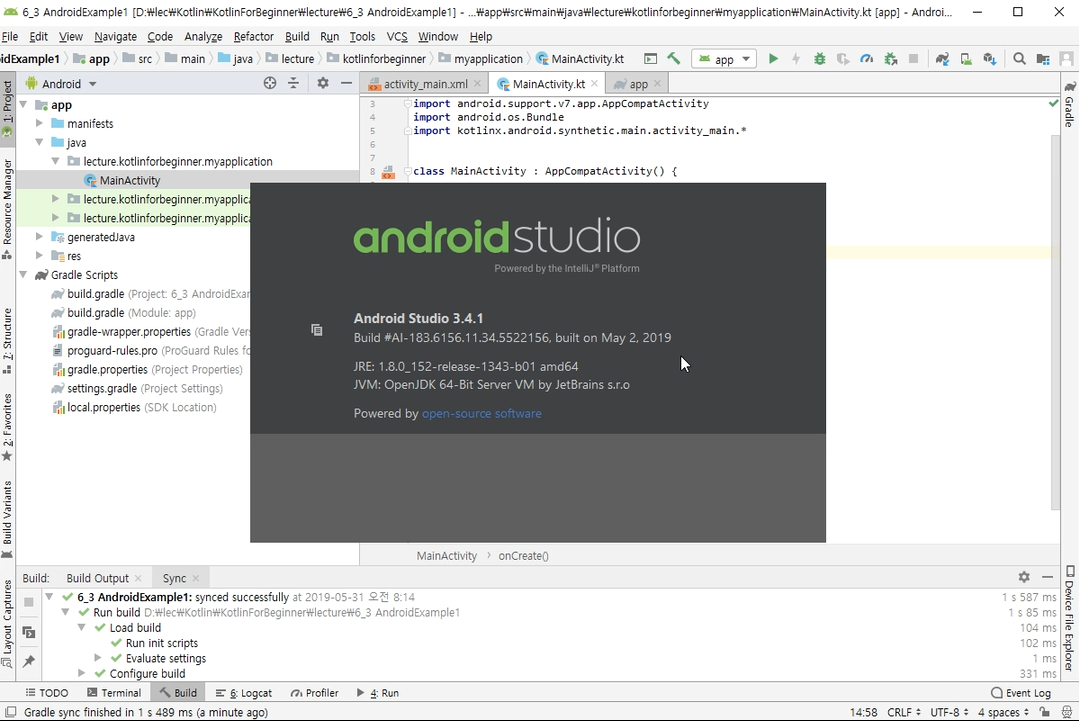
Task: Toggle the 2: Favorites side panel
Action: (8, 428)
